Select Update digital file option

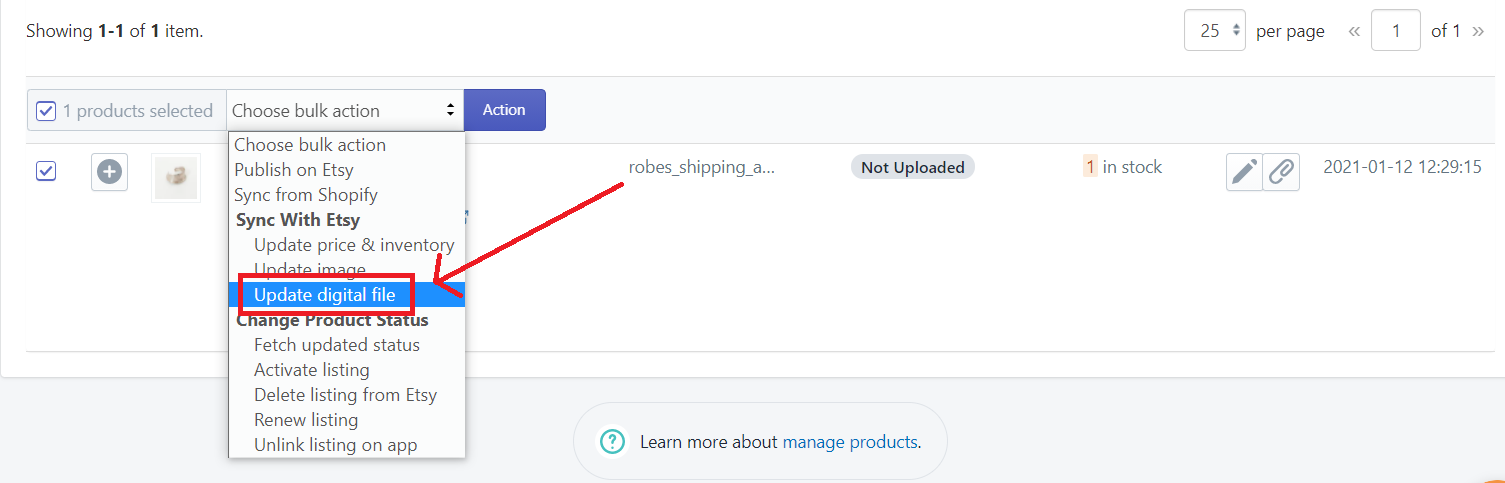click(325, 295)
